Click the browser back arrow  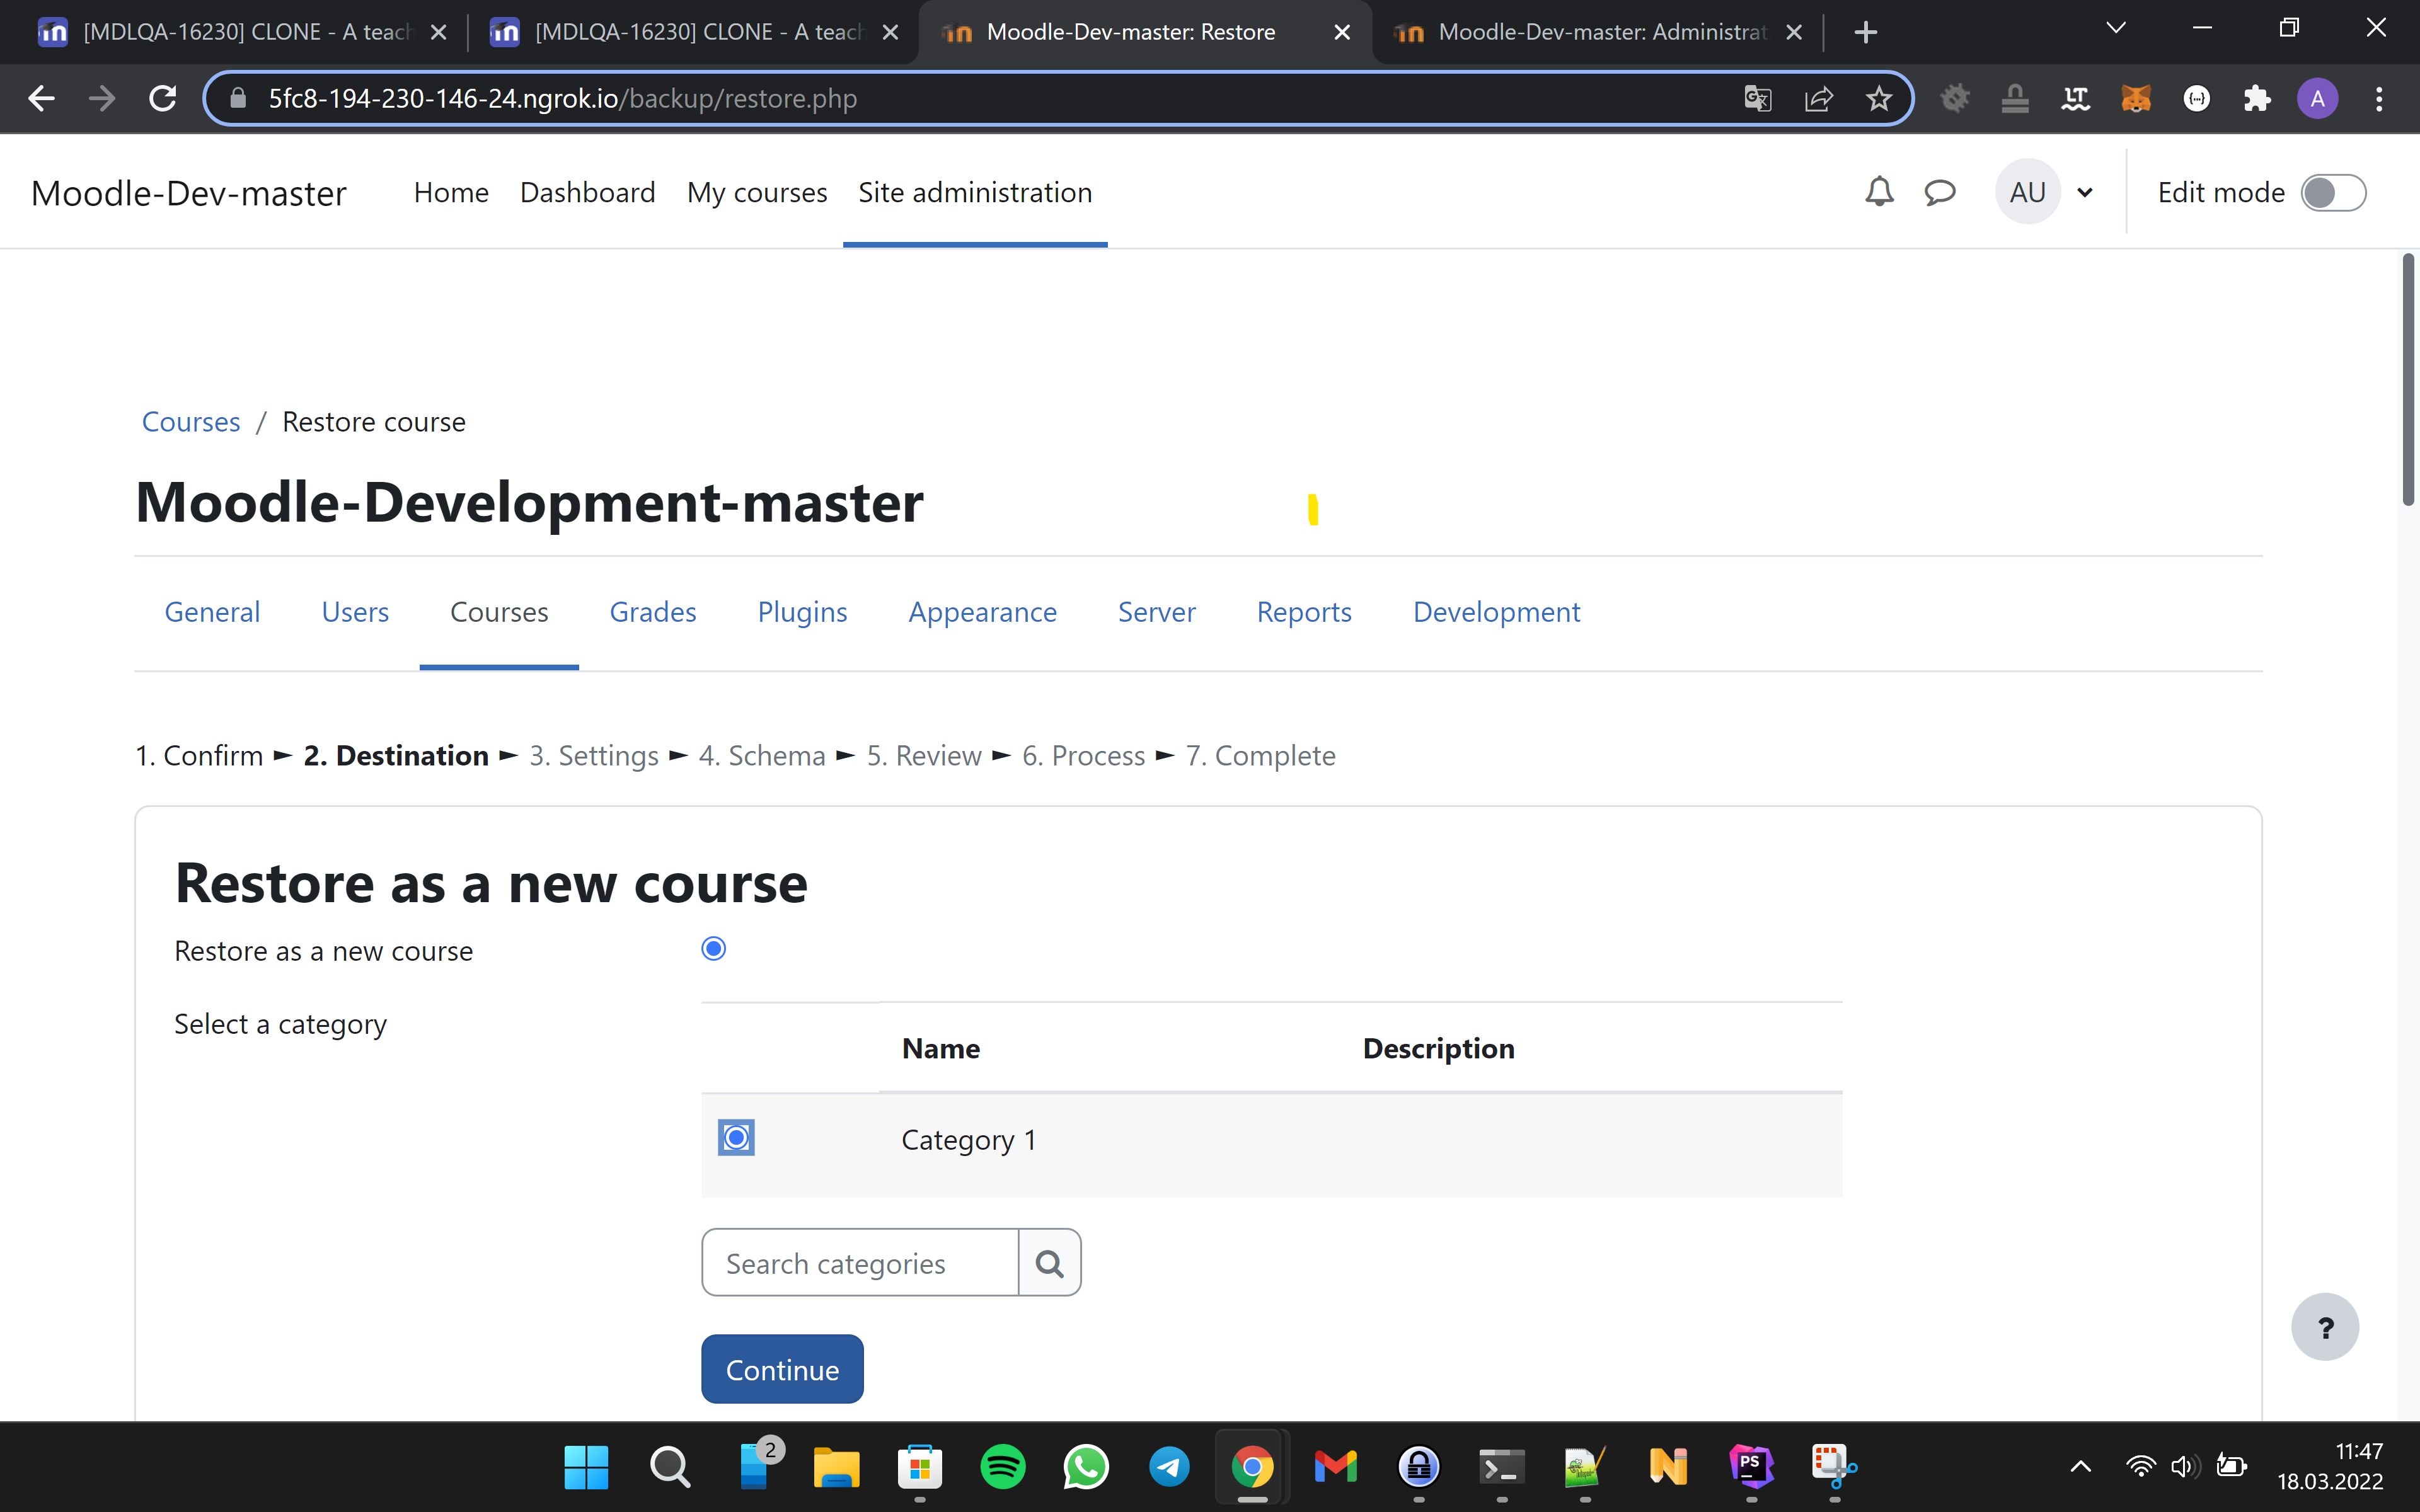pyautogui.click(x=41, y=98)
